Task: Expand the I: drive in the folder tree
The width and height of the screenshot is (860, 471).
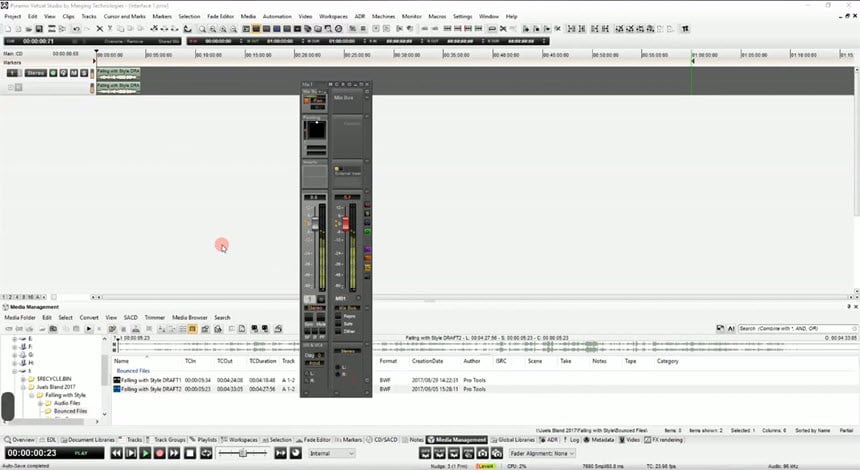Action: tap(15, 371)
